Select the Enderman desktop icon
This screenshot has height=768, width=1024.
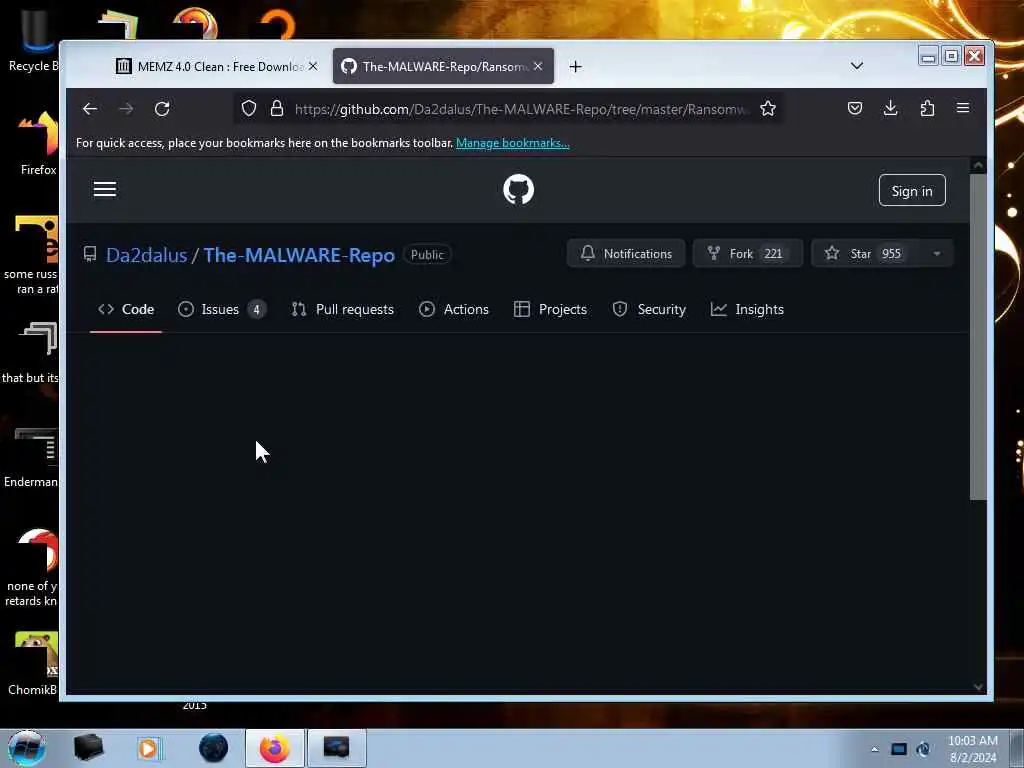click(33, 457)
